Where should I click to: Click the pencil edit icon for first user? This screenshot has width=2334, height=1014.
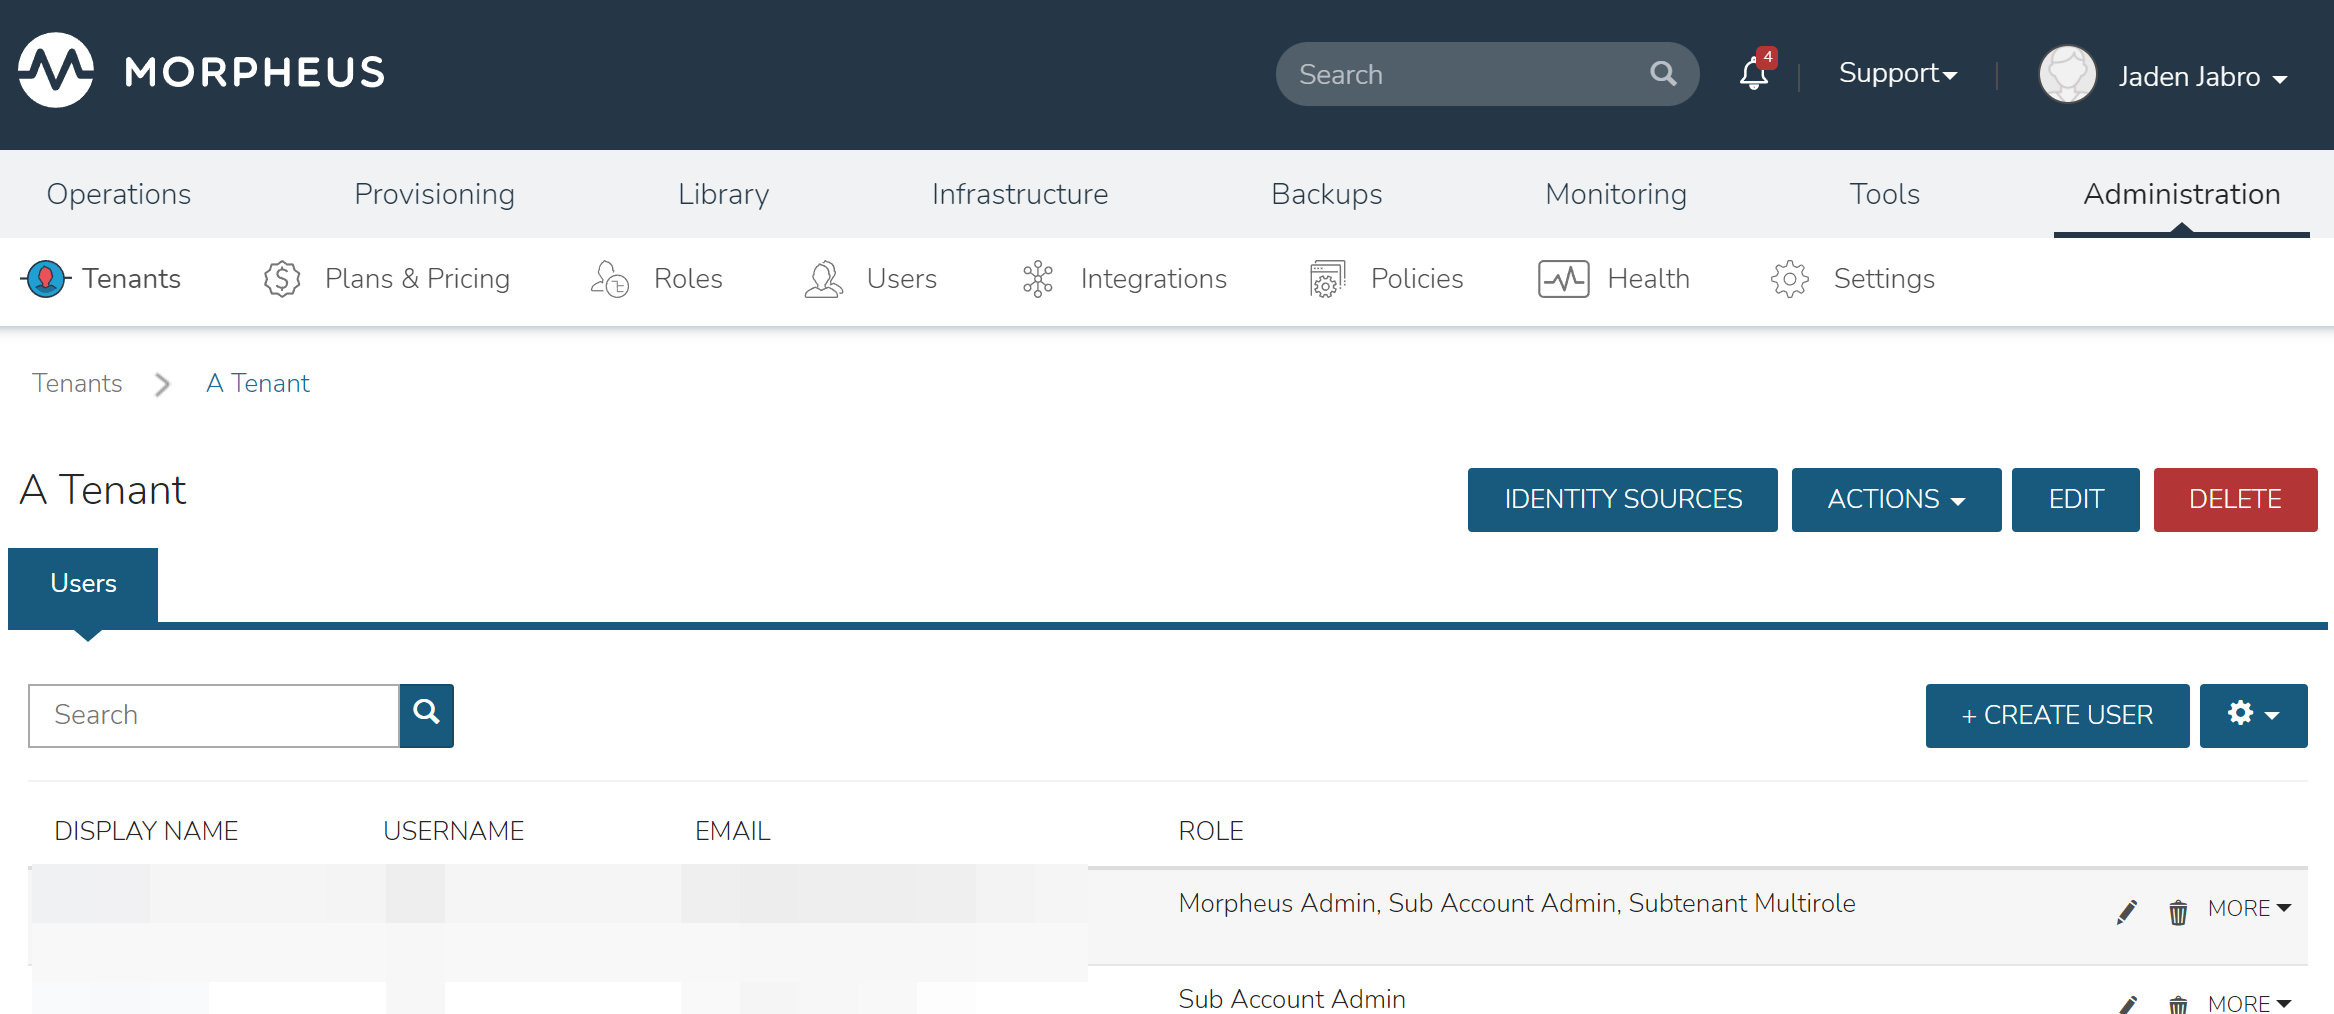2127,911
